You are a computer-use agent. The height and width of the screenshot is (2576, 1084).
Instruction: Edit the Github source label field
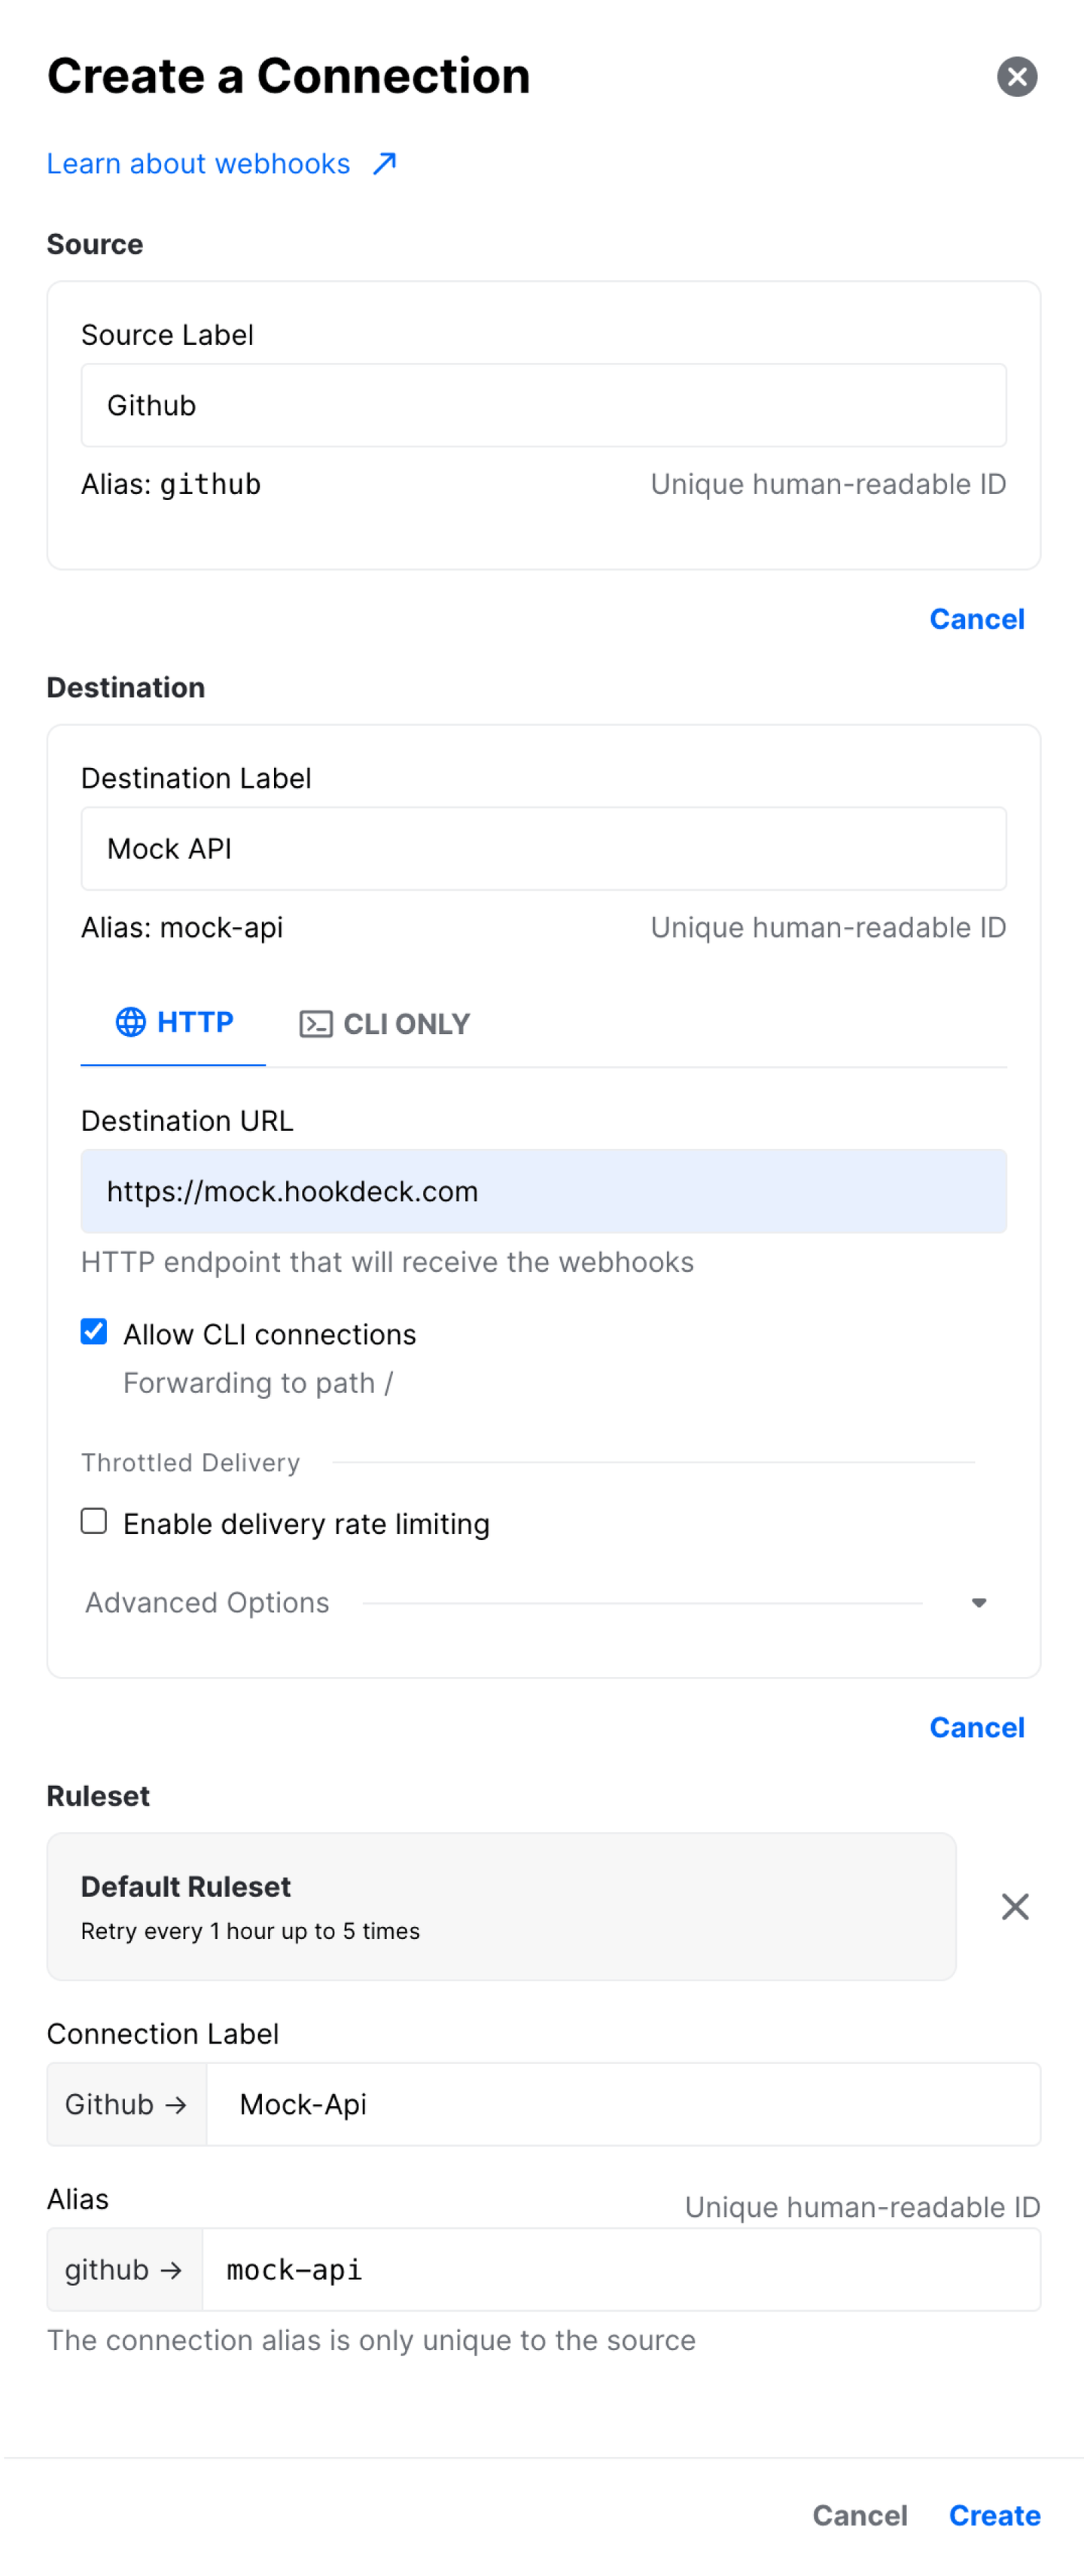tap(543, 405)
